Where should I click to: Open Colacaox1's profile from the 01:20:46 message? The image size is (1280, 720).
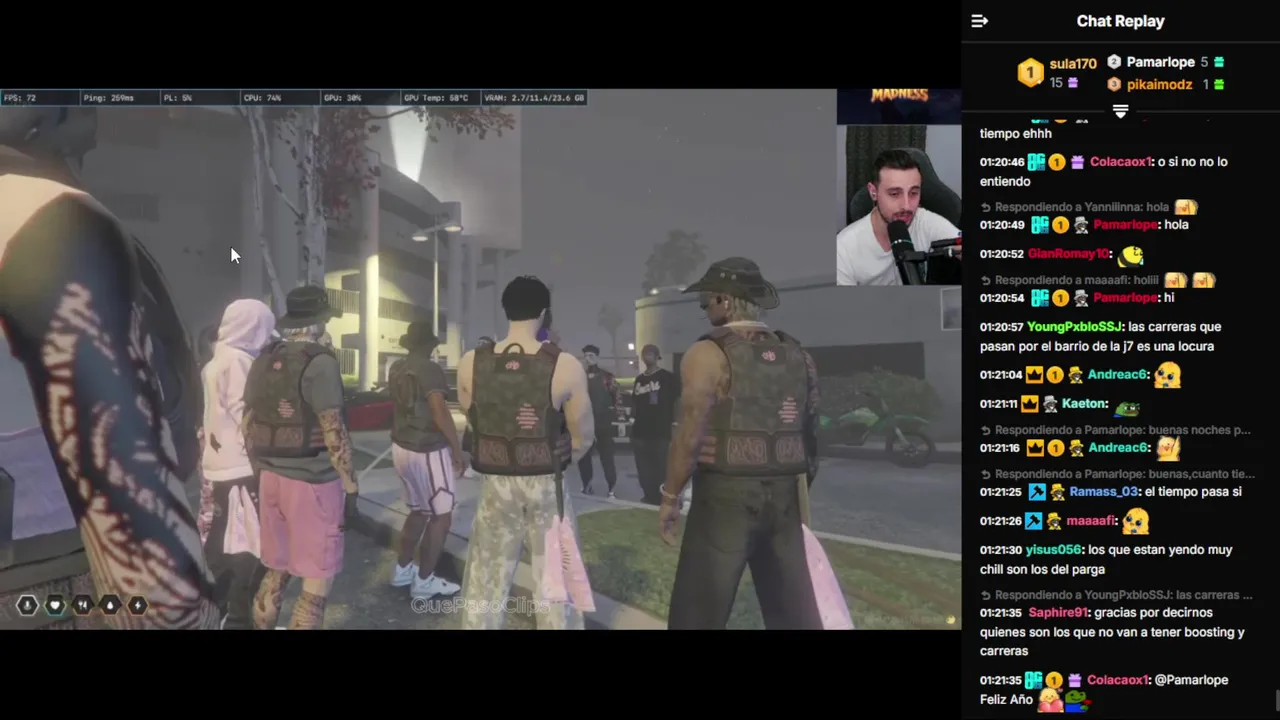[1121, 162]
